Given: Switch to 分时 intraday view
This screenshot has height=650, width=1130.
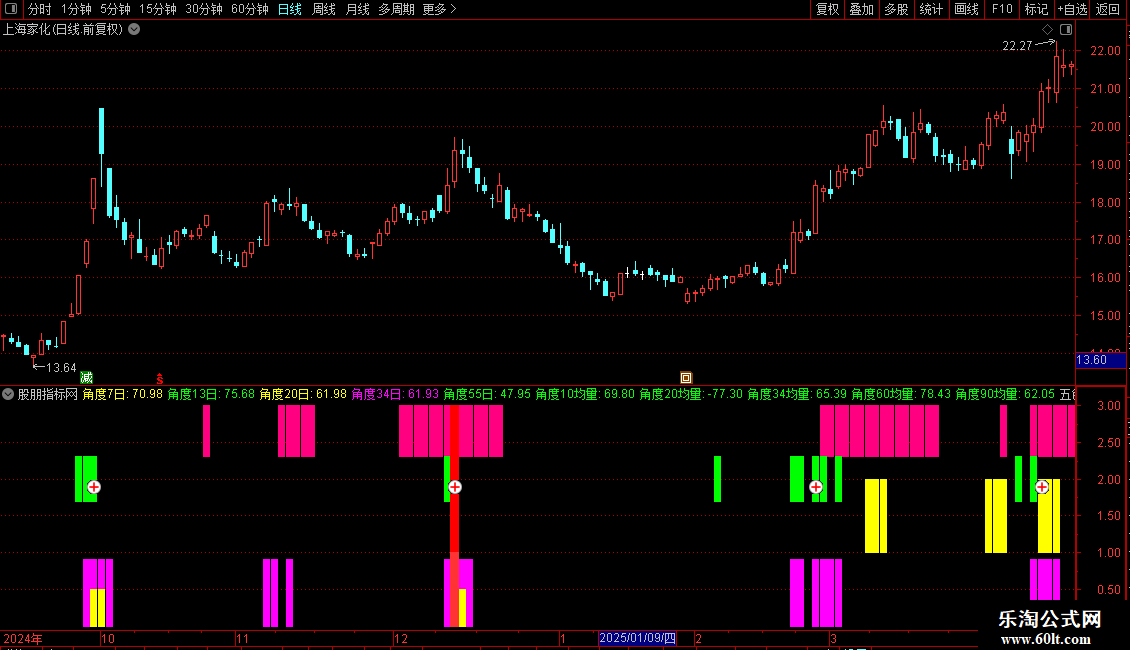Looking at the screenshot, I should (40, 9).
